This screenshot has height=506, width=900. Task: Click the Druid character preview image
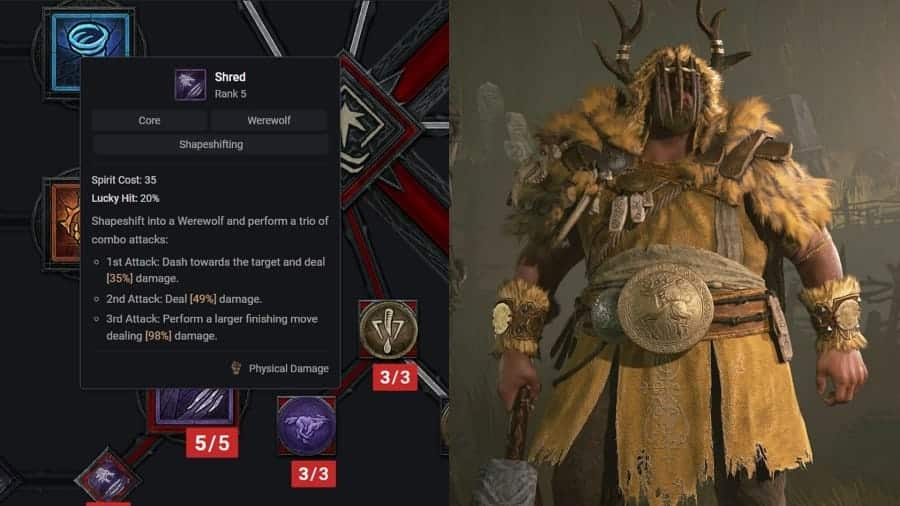click(674, 253)
